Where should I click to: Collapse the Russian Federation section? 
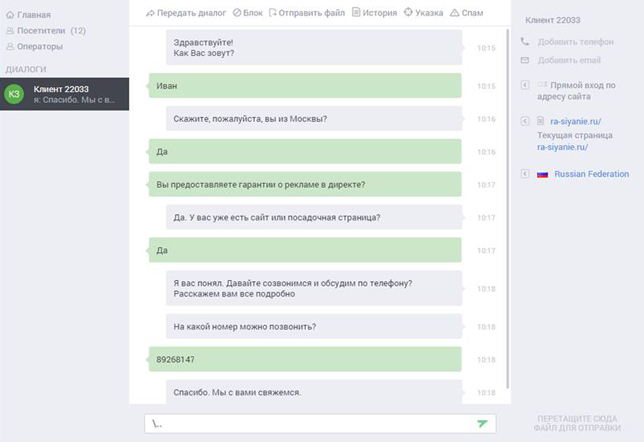(x=525, y=174)
